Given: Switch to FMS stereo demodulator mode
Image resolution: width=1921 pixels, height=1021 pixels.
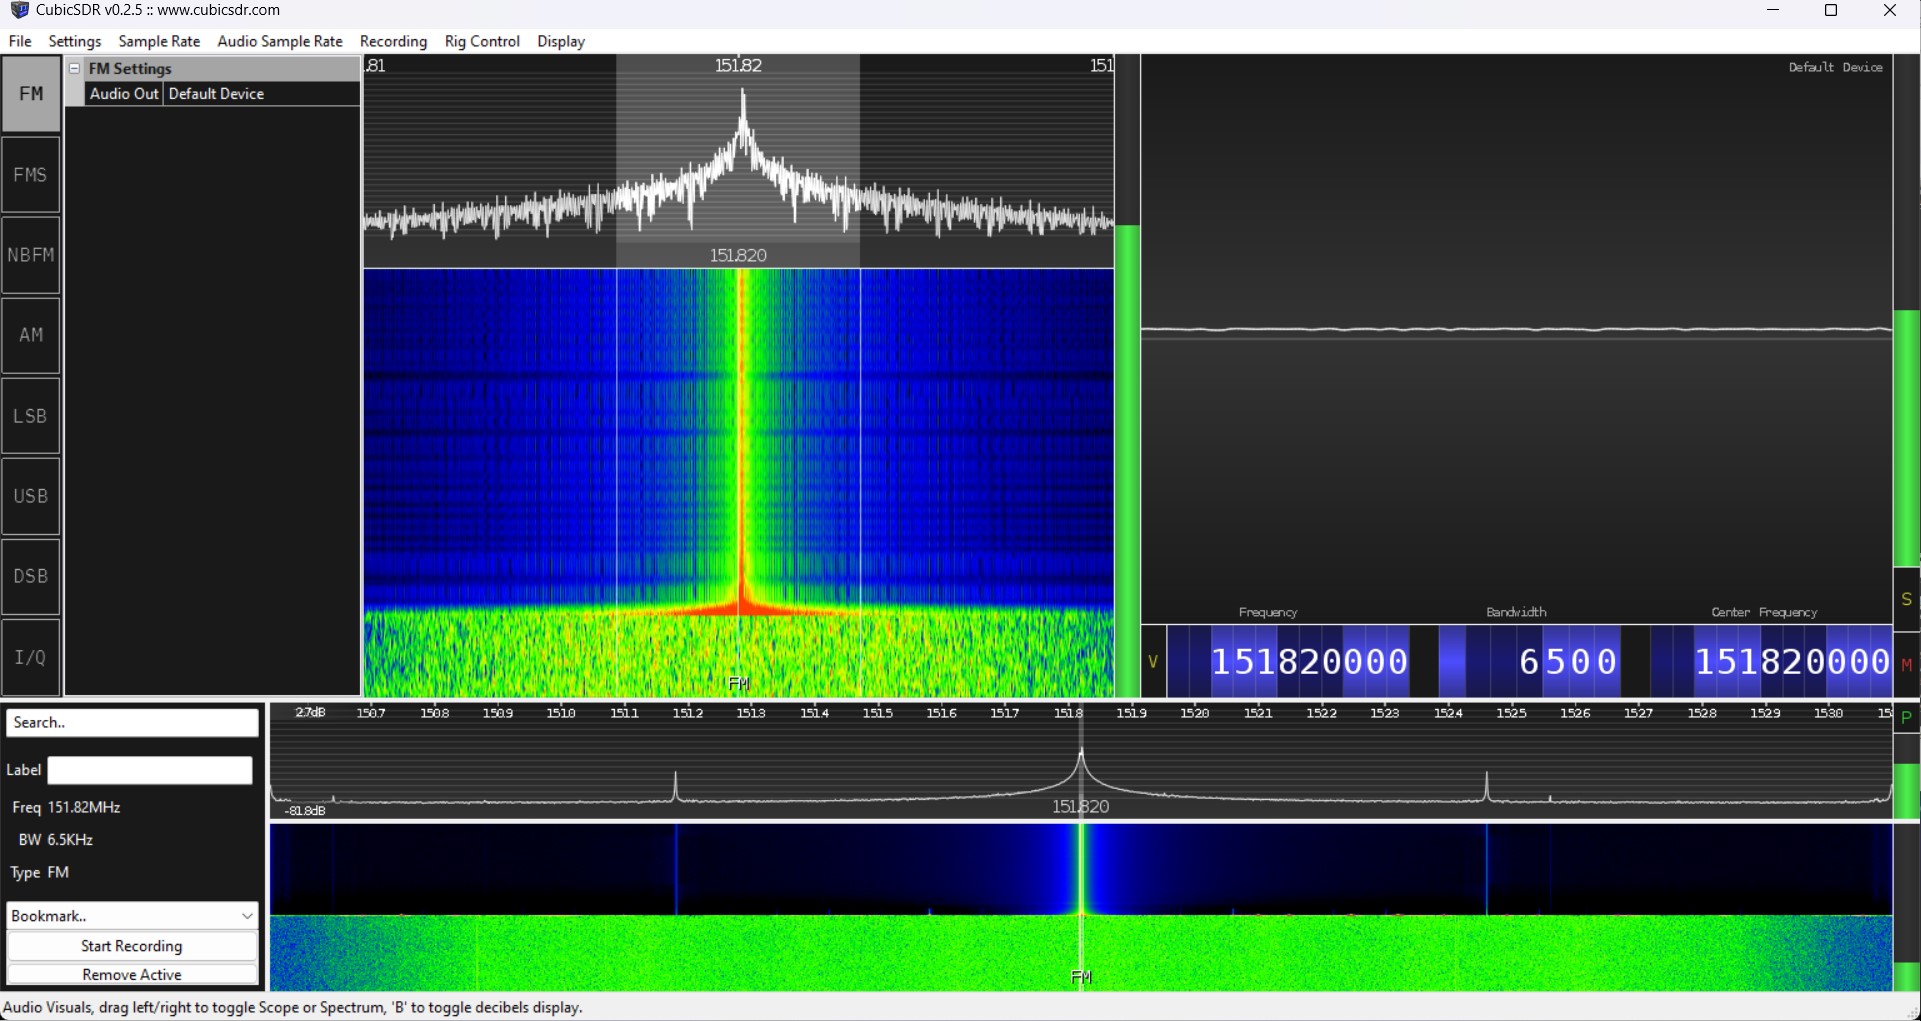Looking at the screenshot, I should tap(31, 175).
